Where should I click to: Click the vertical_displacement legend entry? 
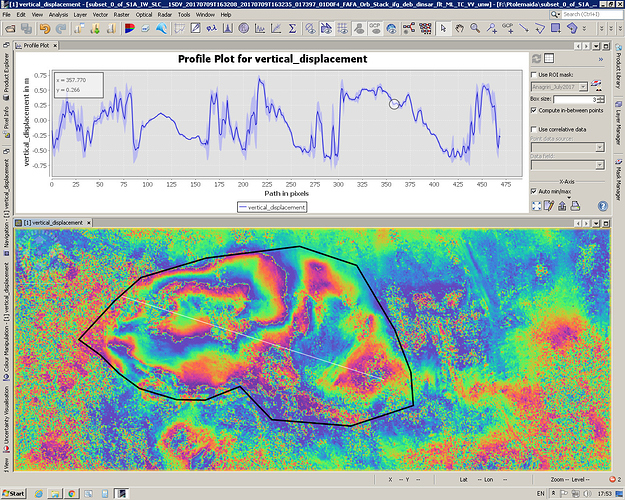(x=272, y=207)
